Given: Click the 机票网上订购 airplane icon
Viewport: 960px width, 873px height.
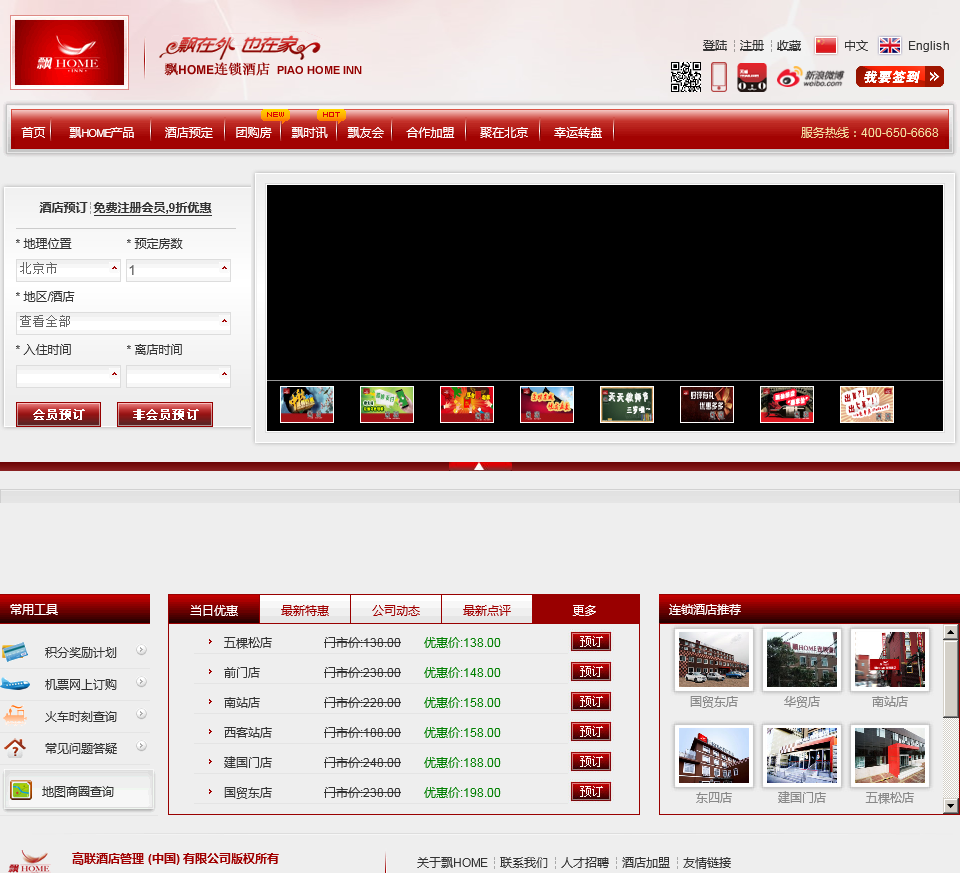Looking at the screenshot, I should coord(15,683).
